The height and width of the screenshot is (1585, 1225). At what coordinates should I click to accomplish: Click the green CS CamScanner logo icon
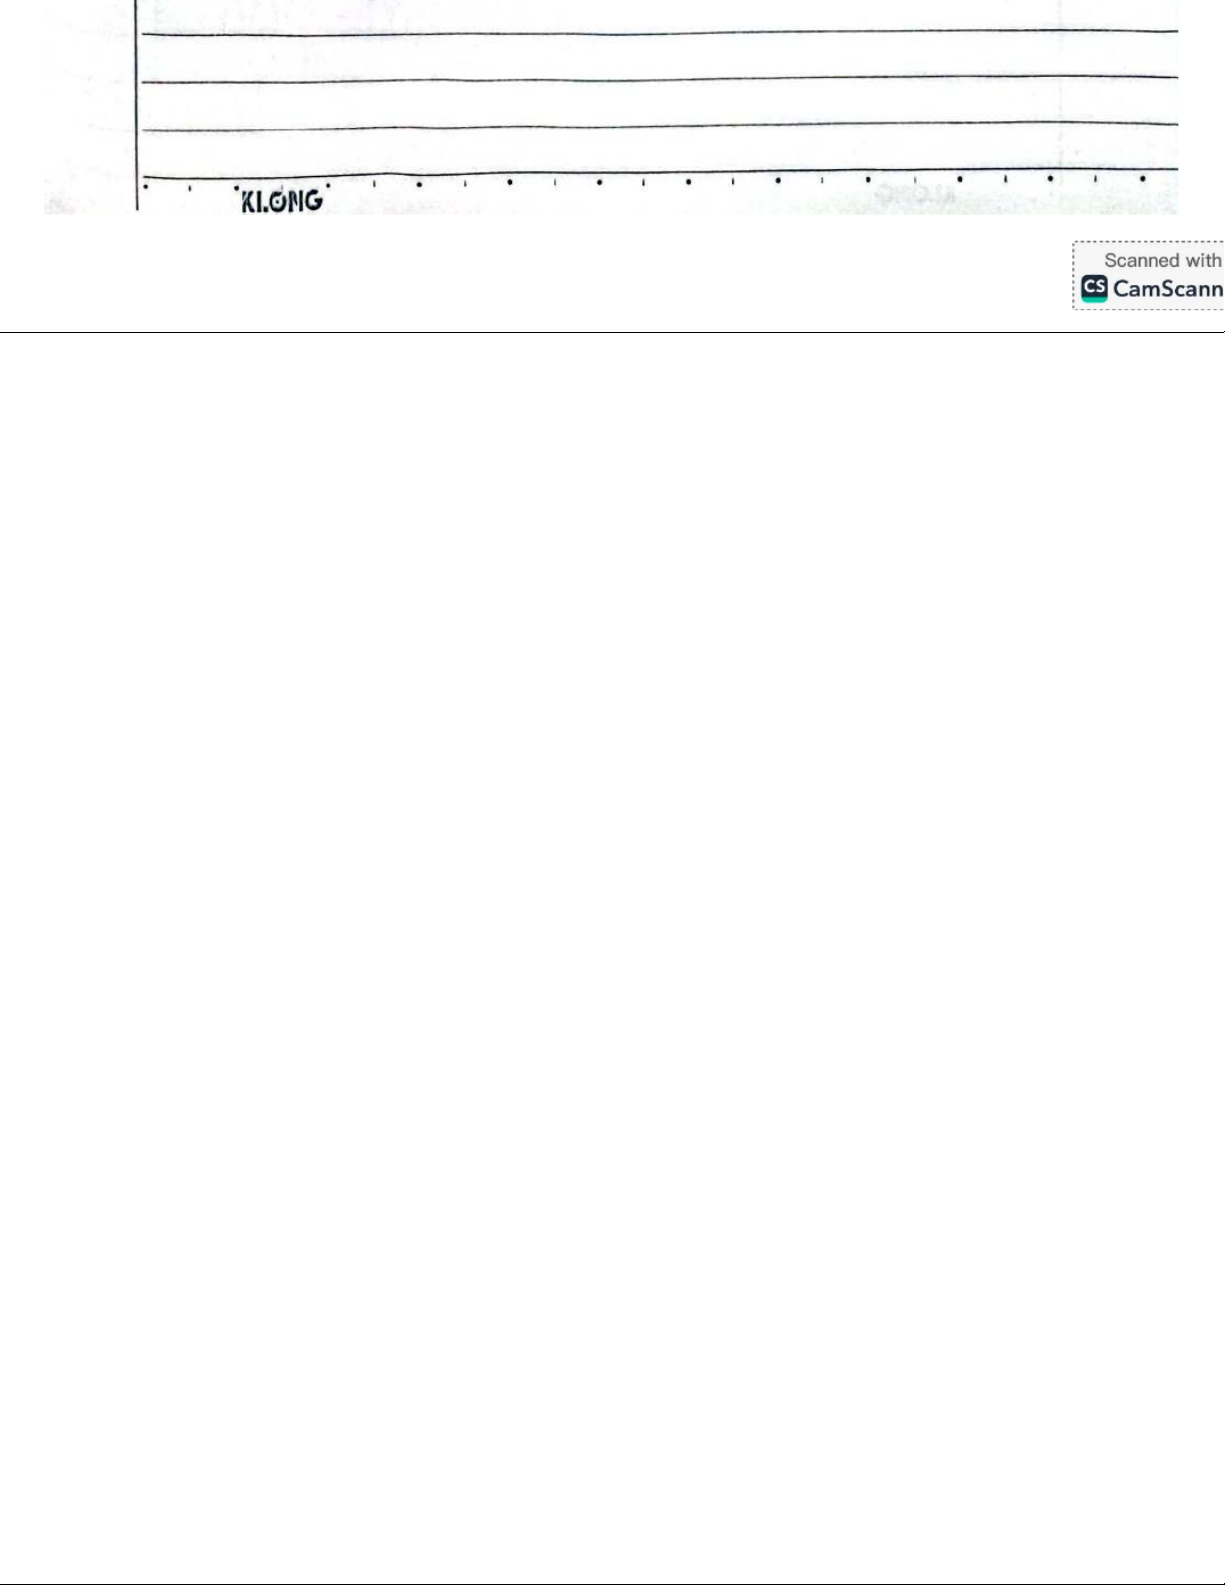pyautogui.click(x=1094, y=289)
